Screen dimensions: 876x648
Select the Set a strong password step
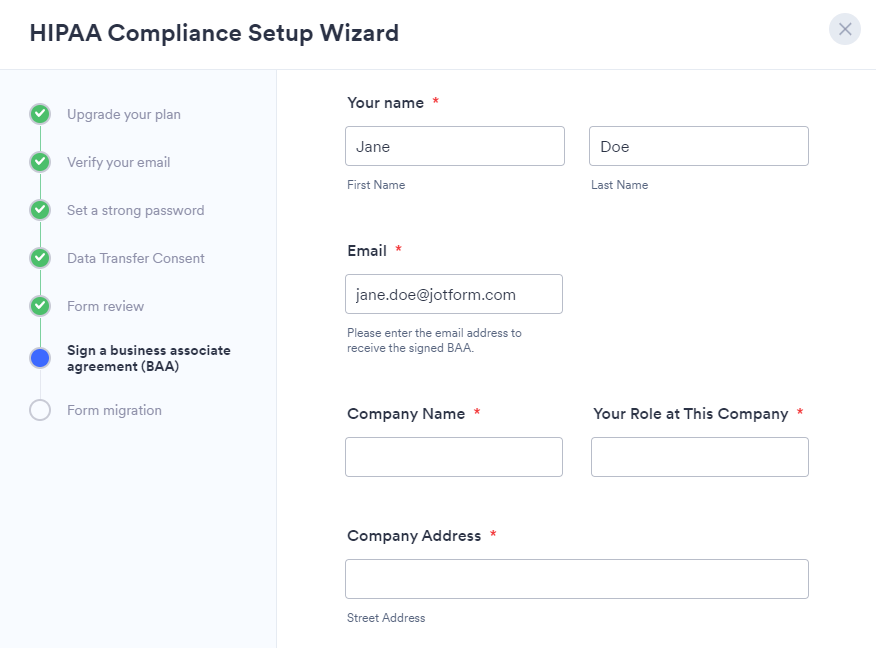(x=136, y=210)
